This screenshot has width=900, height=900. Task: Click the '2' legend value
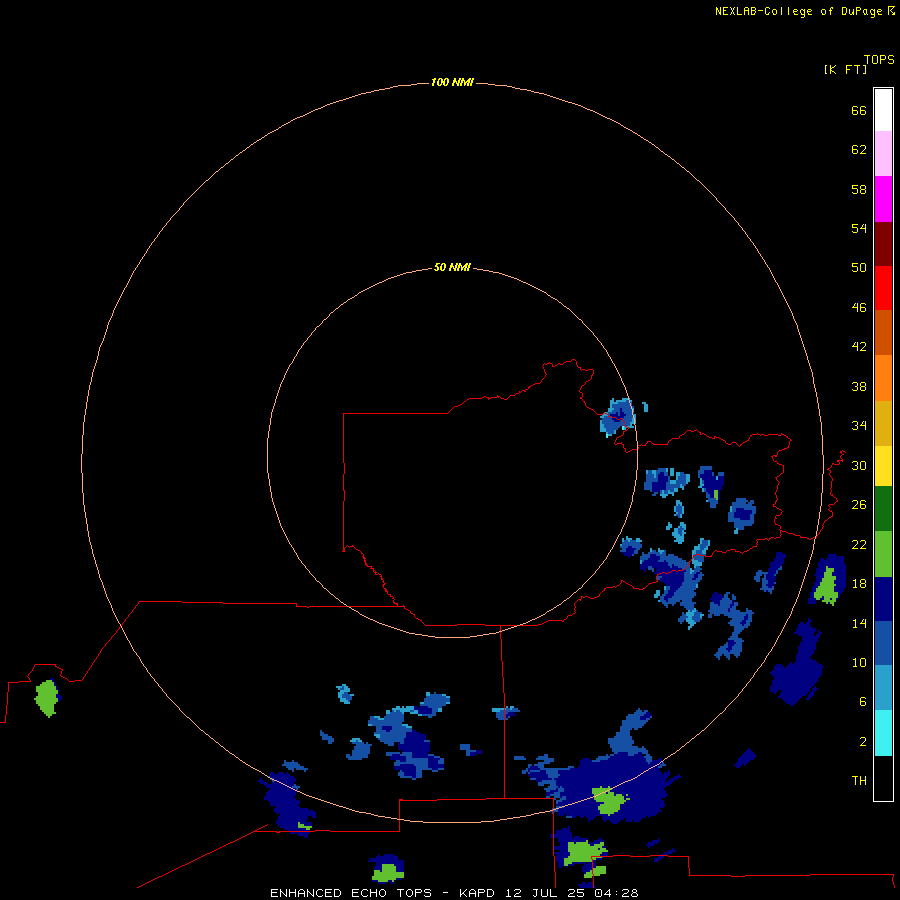coord(863,742)
